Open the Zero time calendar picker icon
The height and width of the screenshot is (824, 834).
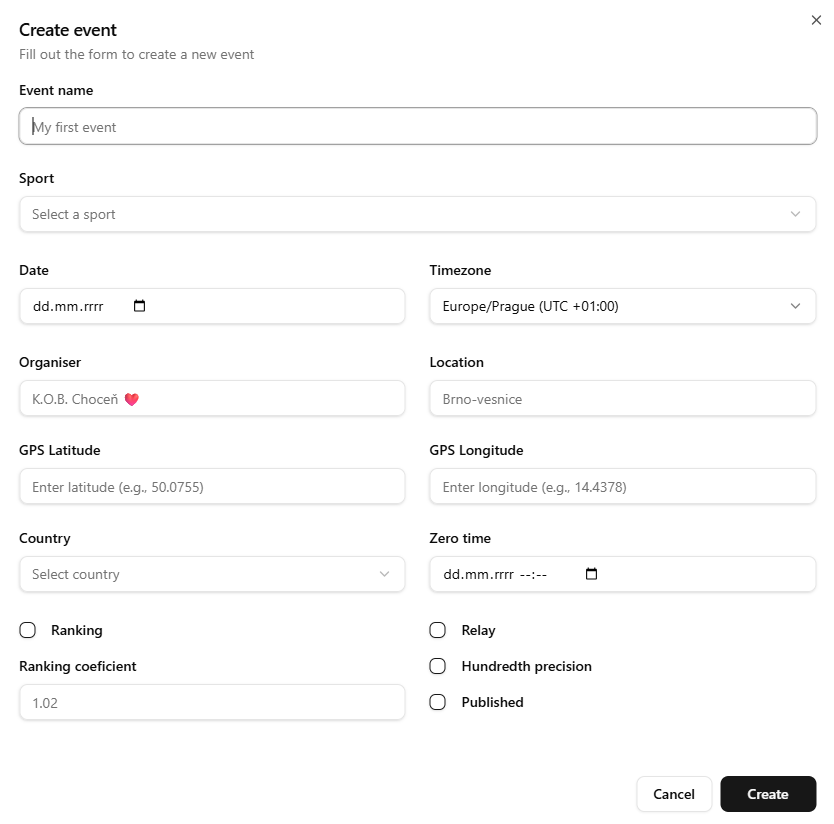[591, 574]
